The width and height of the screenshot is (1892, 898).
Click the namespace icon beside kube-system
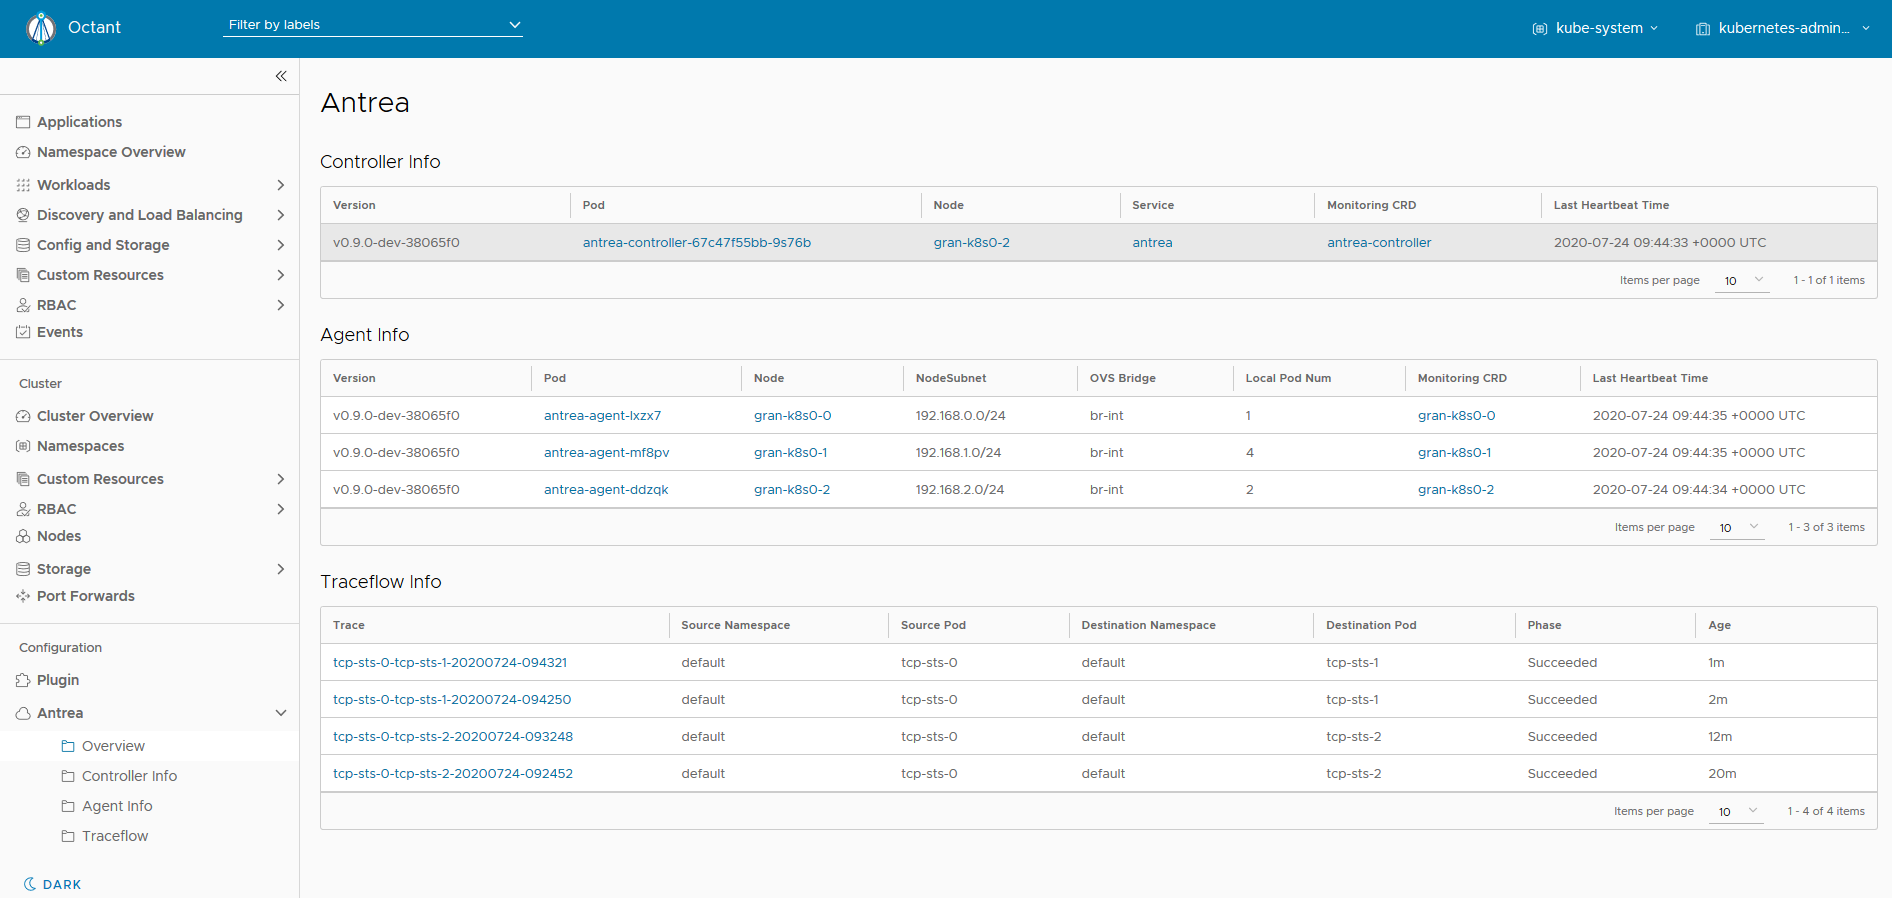[x=1540, y=29]
